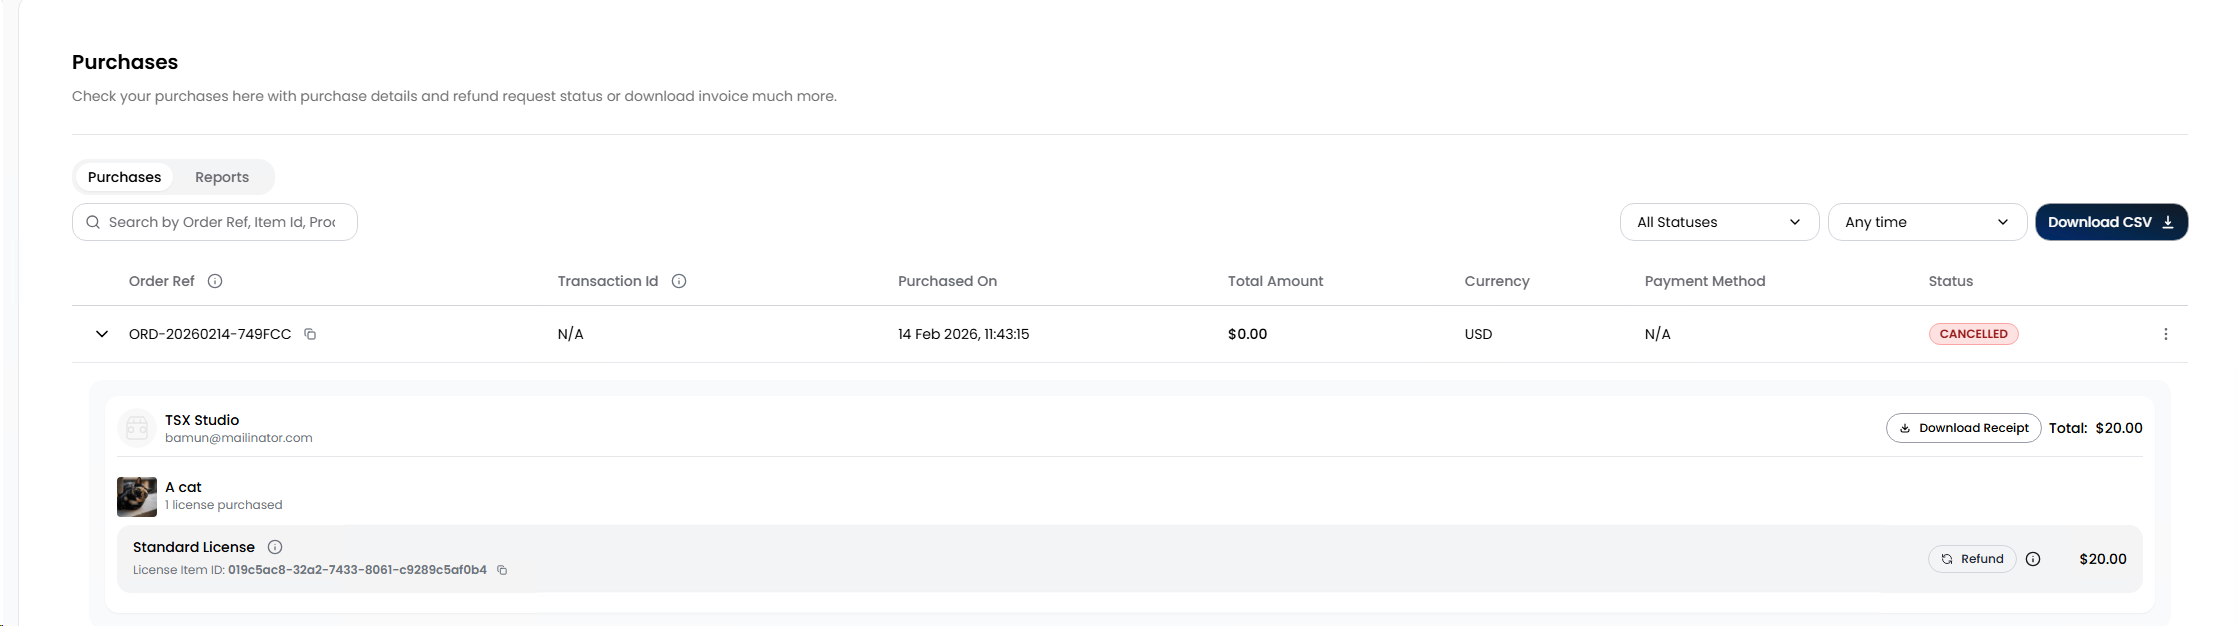Request a Refund for Standard License
The width and height of the screenshot is (2237, 626).
click(x=1971, y=559)
